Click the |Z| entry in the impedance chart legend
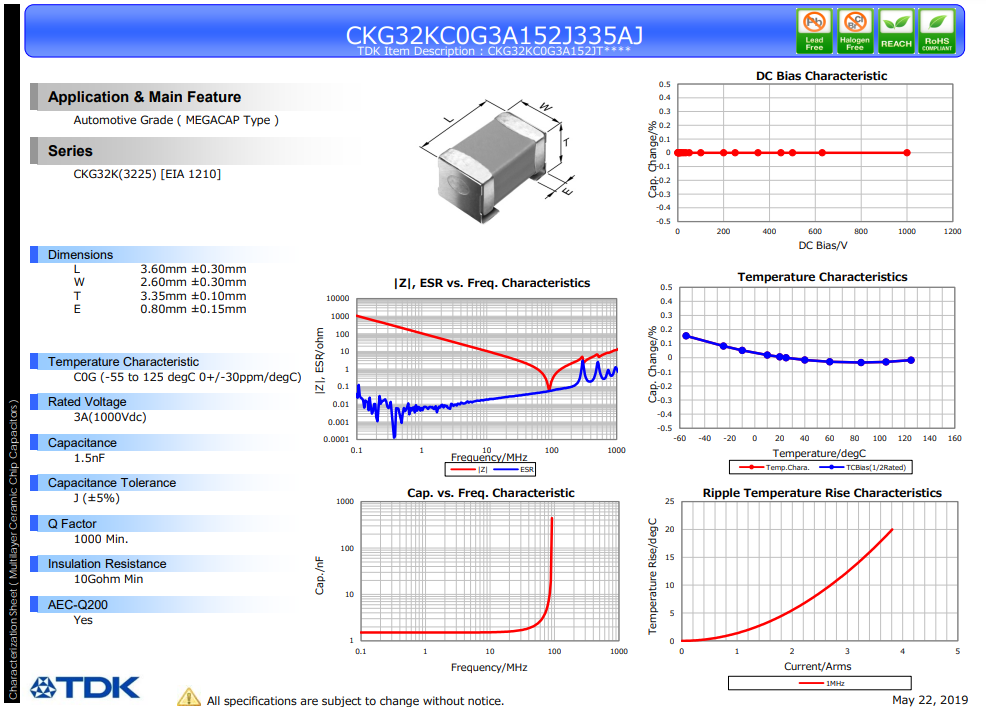This screenshot has height=712, width=986. (469, 470)
